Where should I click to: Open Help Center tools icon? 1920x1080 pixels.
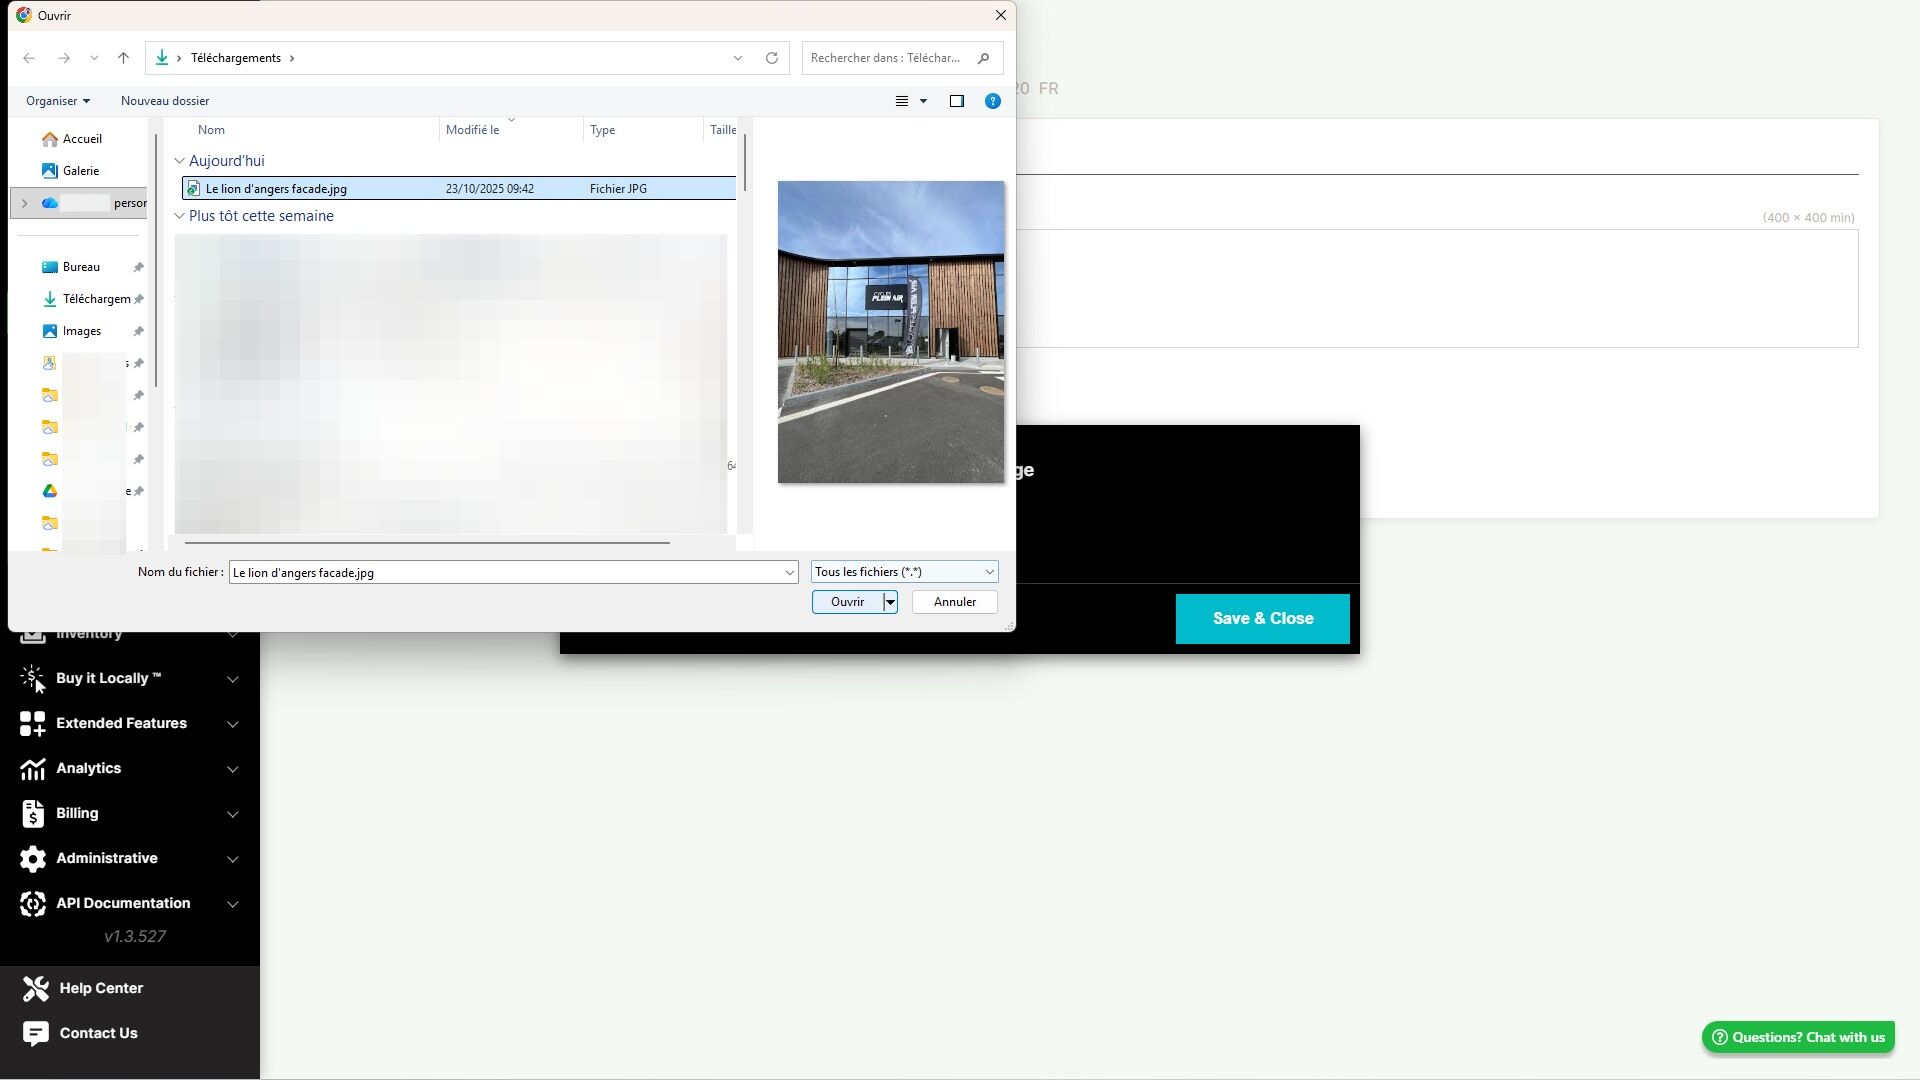(36, 988)
